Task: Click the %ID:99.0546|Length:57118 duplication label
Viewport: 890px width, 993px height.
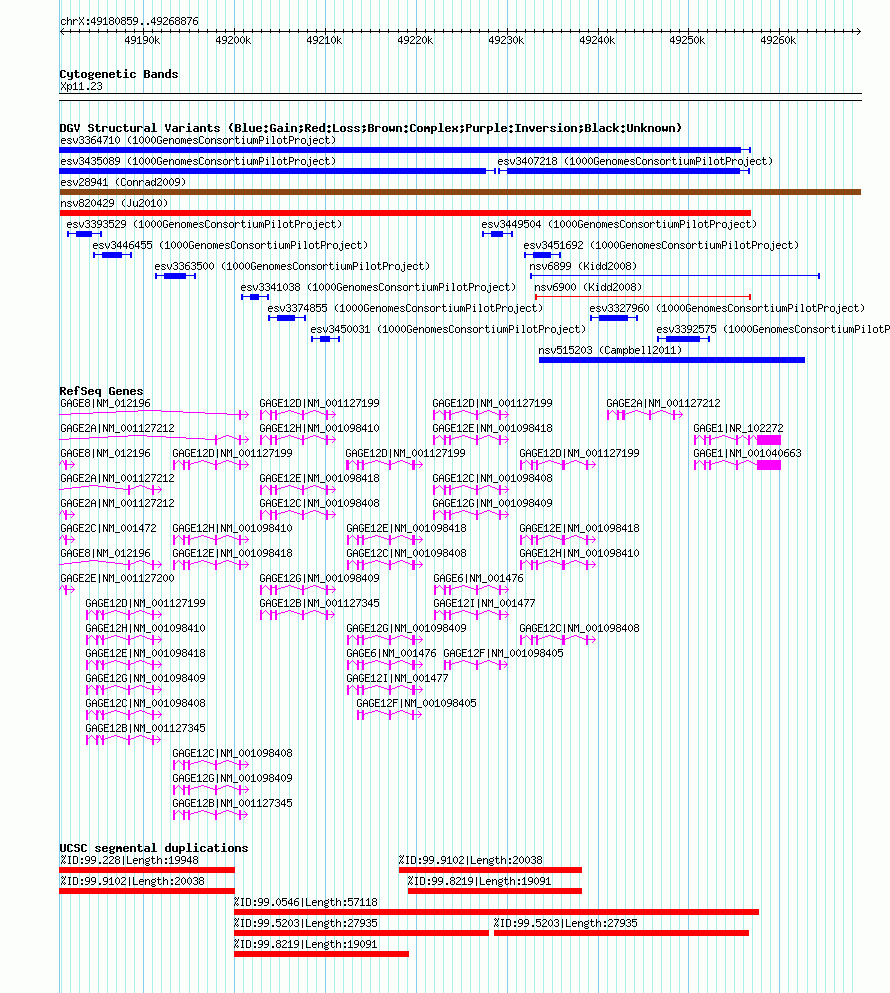Action: point(305,902)
